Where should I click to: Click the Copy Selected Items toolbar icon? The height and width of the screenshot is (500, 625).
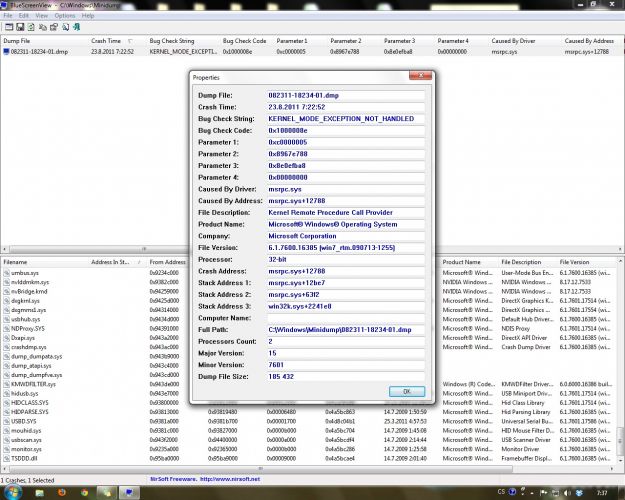pyautogui.click(x=43, y=27)
